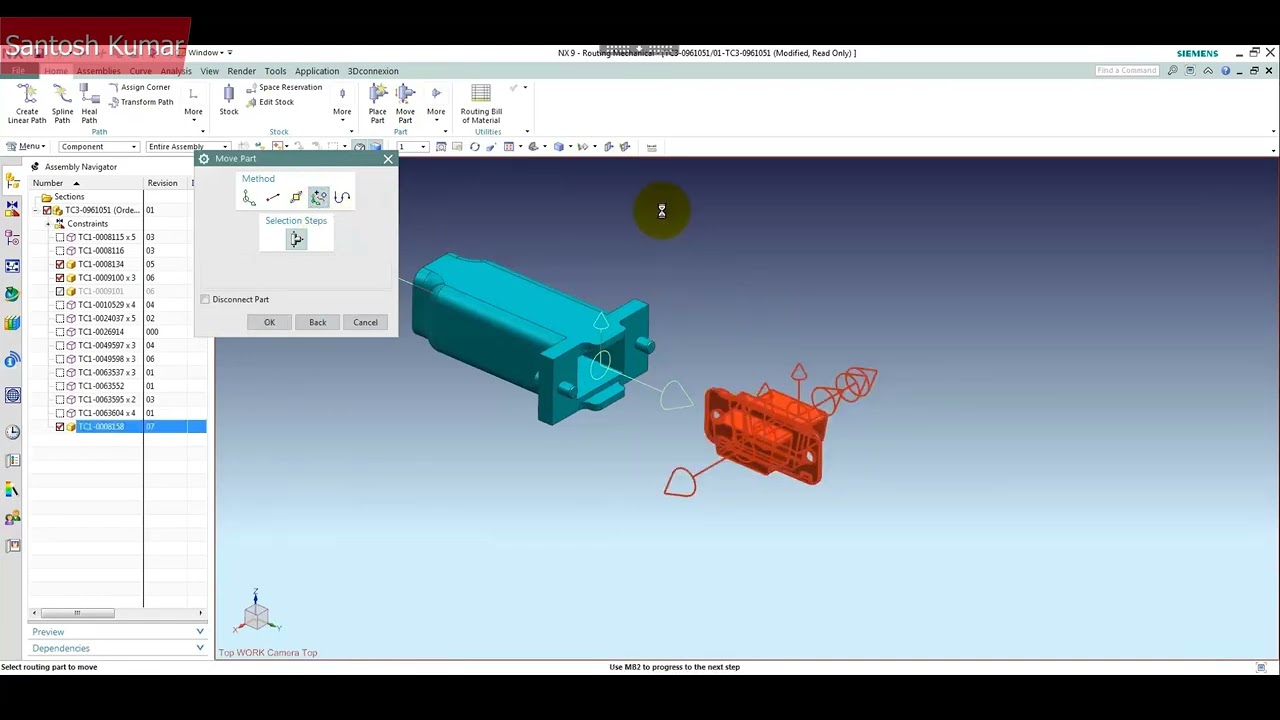Image resolution: width=1280 pixels, height=720 pixels.
Task: Toggle root assembly TC3-0961051 checkbox
Action: [x=47, y=210]
